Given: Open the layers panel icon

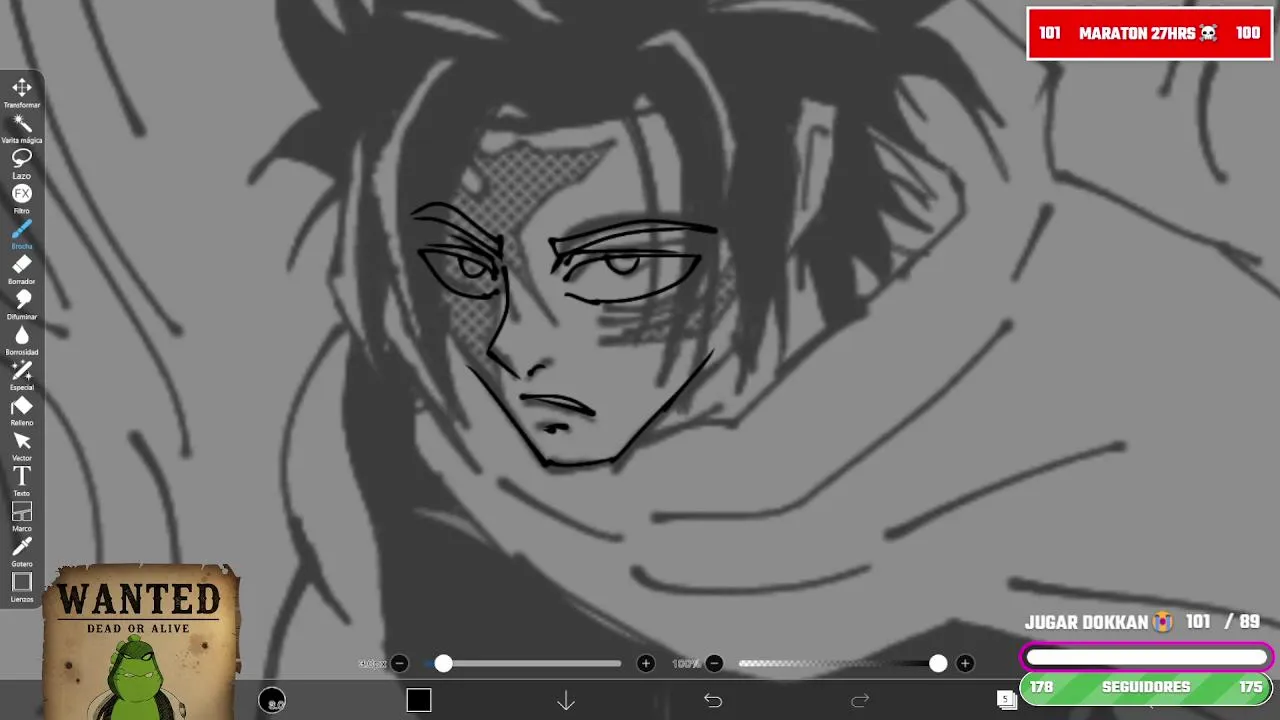Looking at the screenshot, I should [x=1006, y=700].
